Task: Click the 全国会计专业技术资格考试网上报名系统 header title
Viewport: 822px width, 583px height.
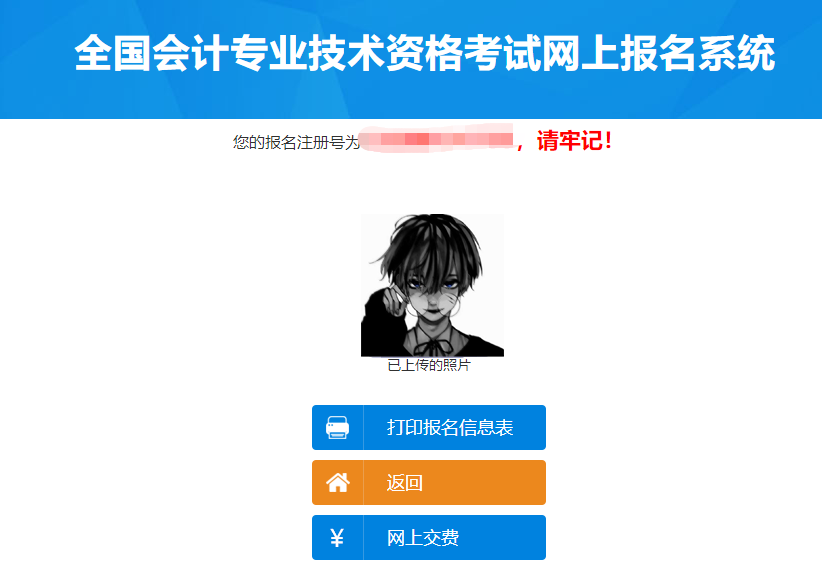Action: 425,53
